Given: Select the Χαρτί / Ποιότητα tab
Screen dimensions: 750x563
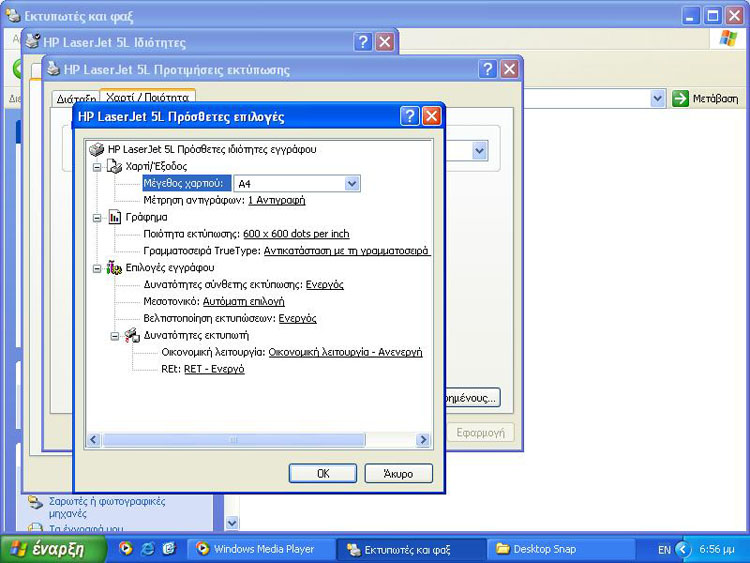Looking at the screenshot, I should coord(147,97).
